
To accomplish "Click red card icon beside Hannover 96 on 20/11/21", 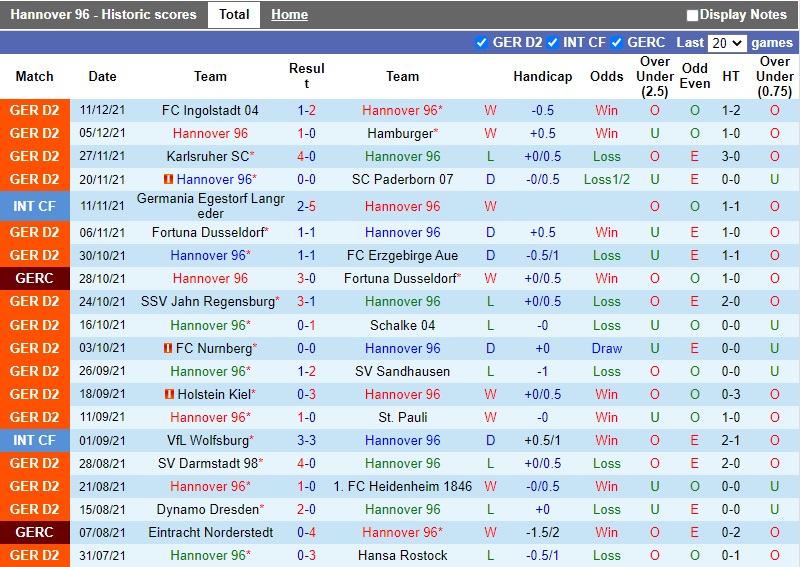I will pos(168,180).
